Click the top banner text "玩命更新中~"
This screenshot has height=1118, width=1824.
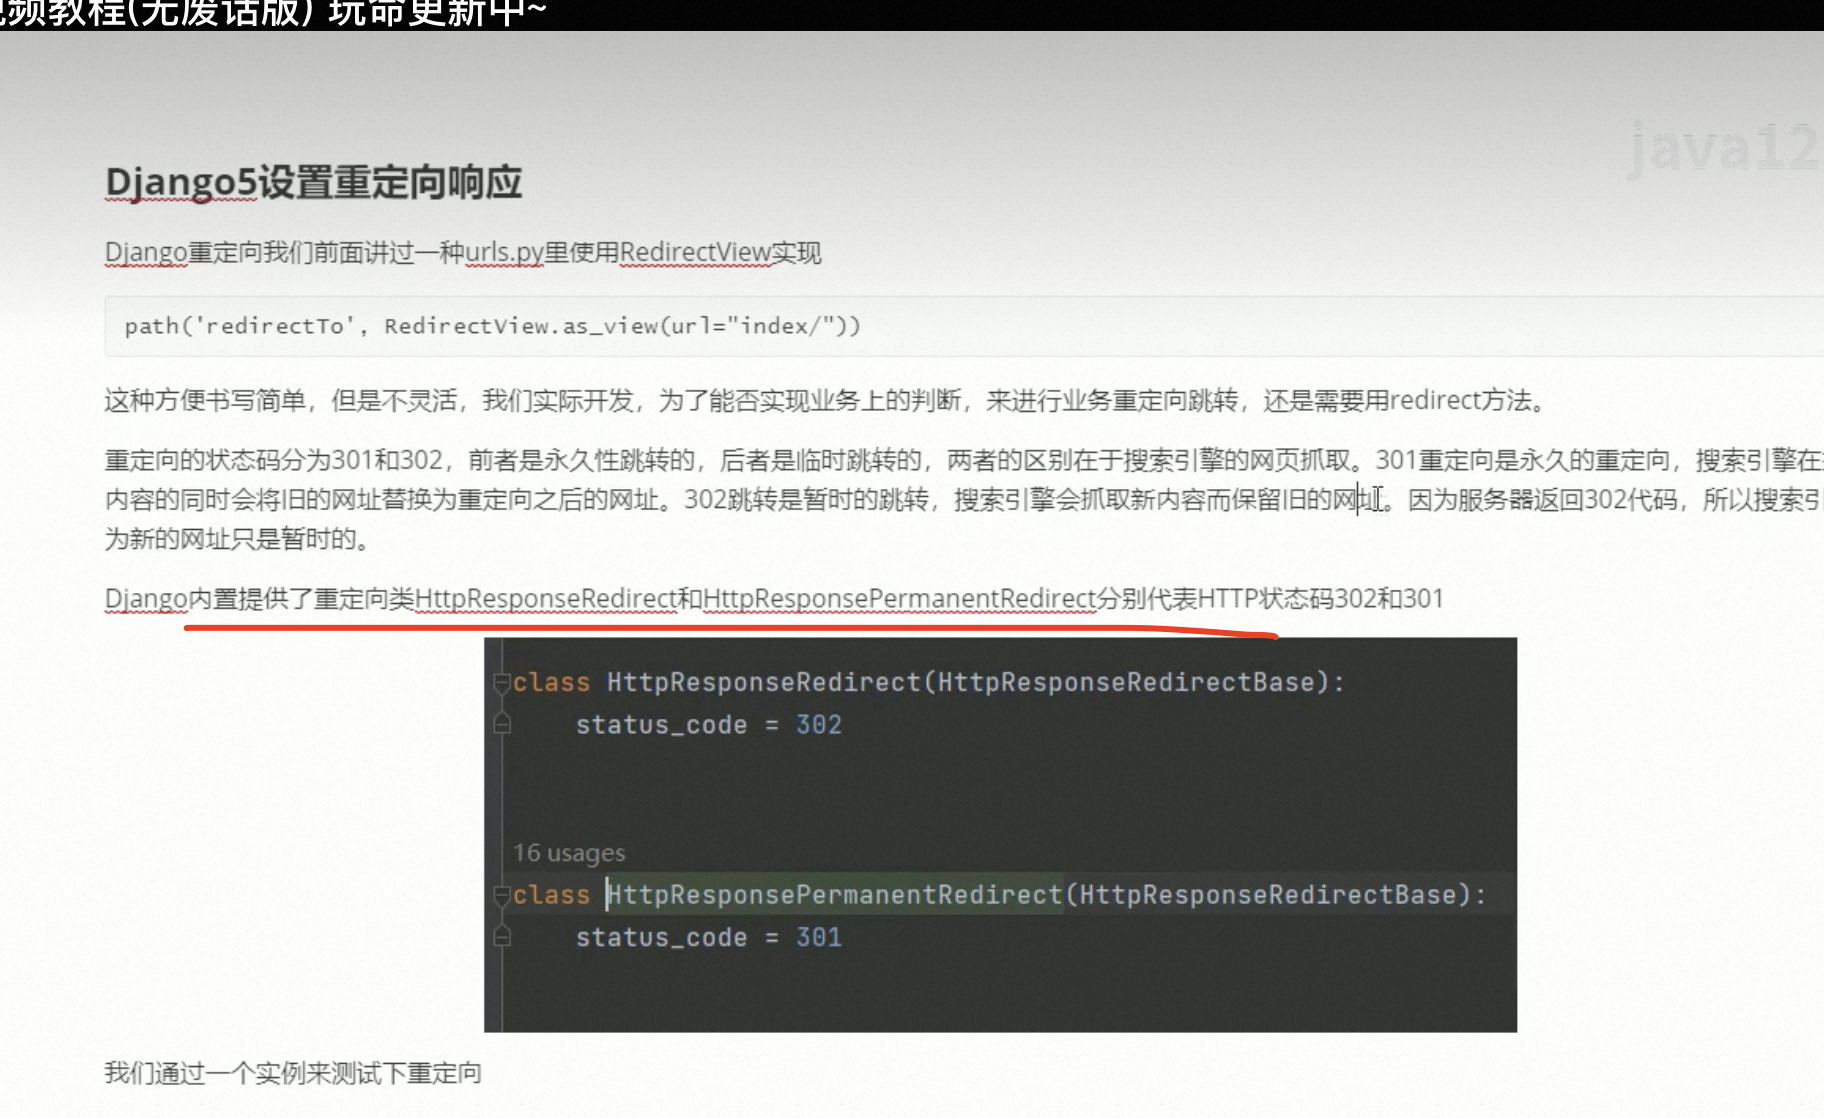437,13
